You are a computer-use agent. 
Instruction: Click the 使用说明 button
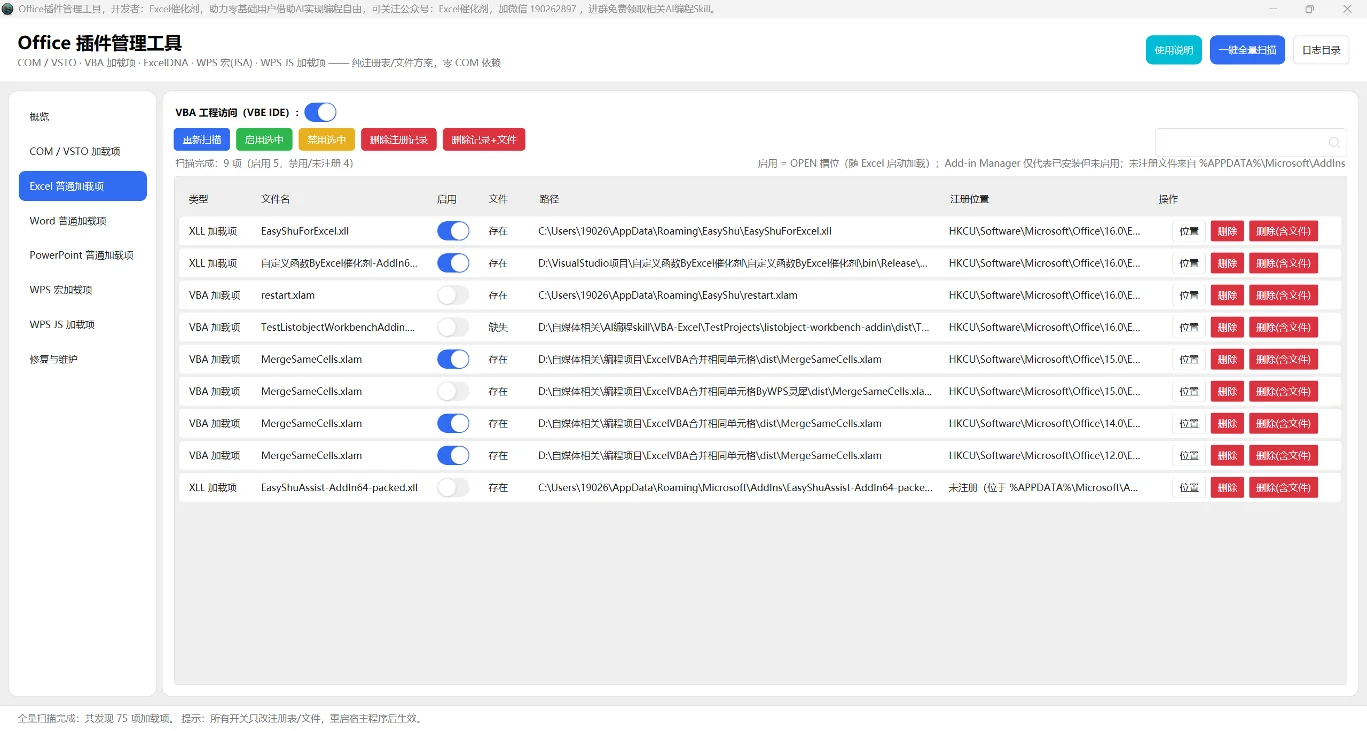coord(1174,50)
